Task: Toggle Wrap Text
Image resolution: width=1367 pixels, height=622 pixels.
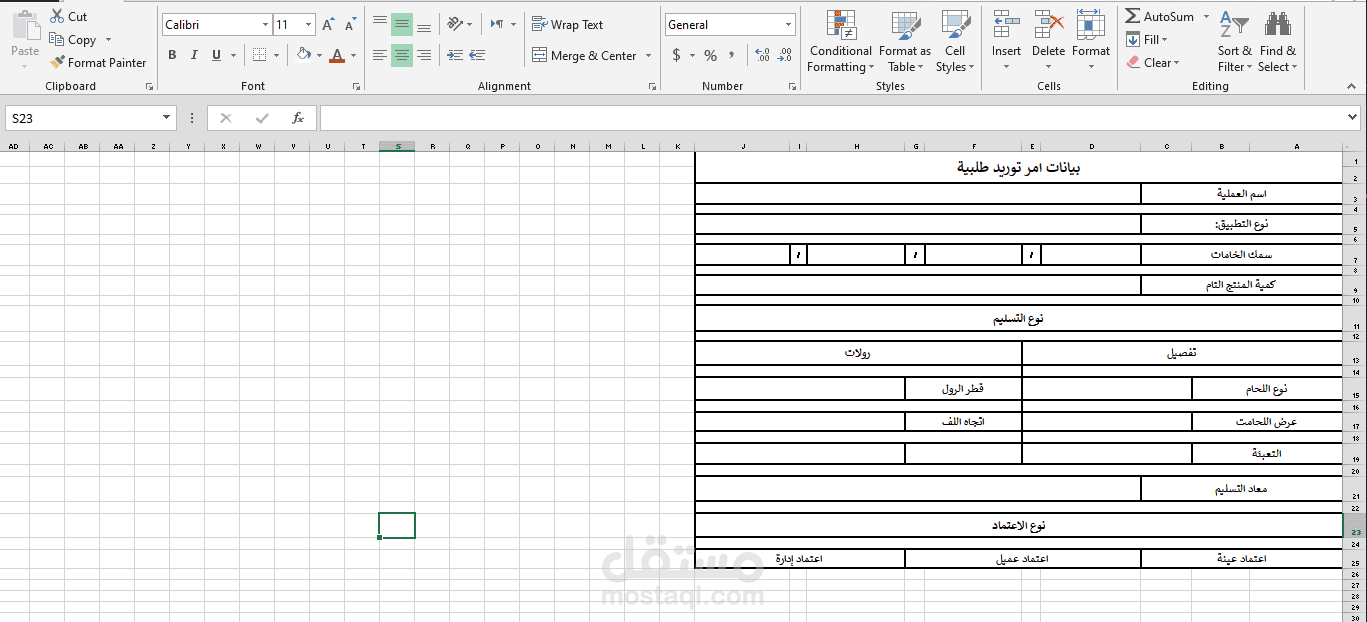Action: pyautogui.click(x=567, y=25)
